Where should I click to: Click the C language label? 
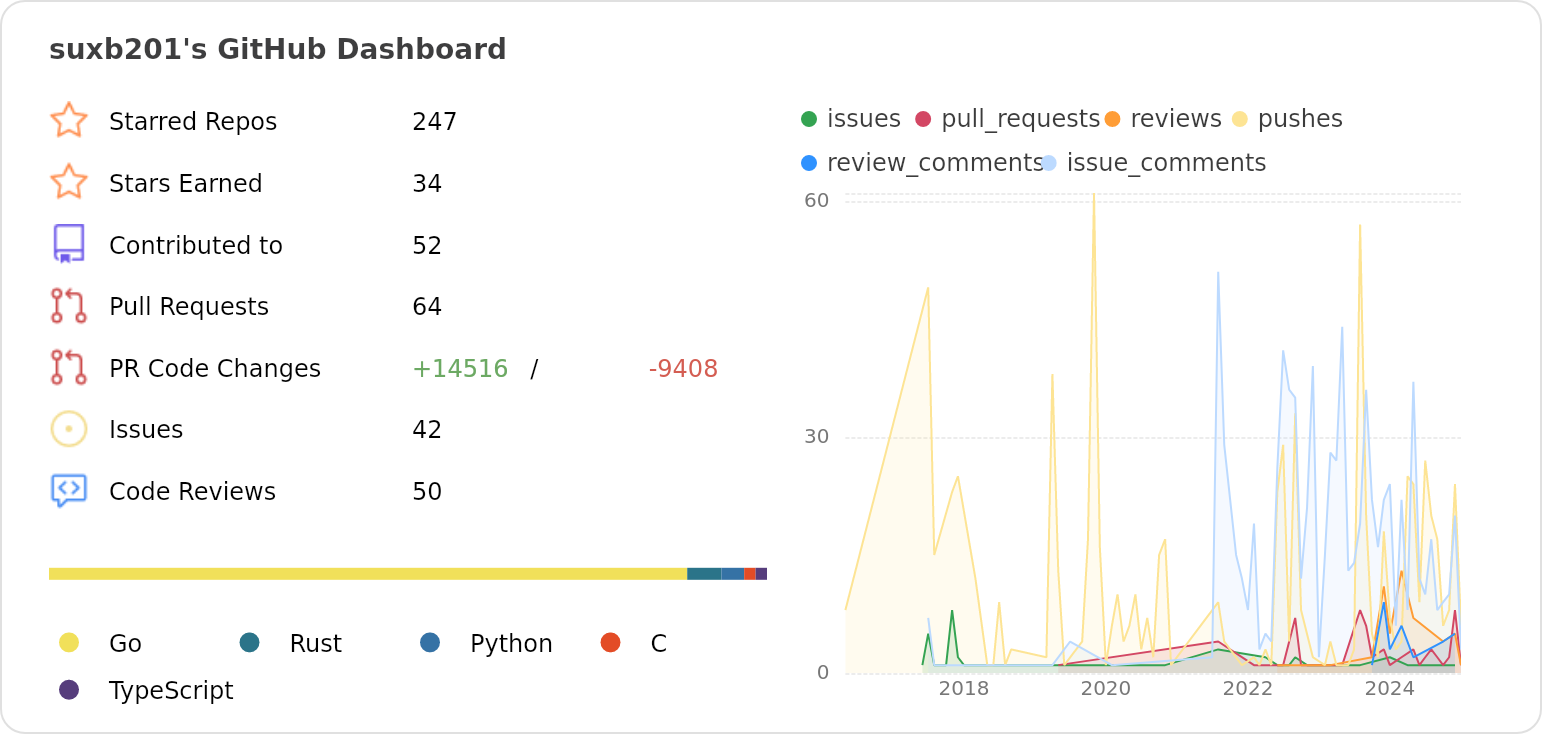(658, 644)
